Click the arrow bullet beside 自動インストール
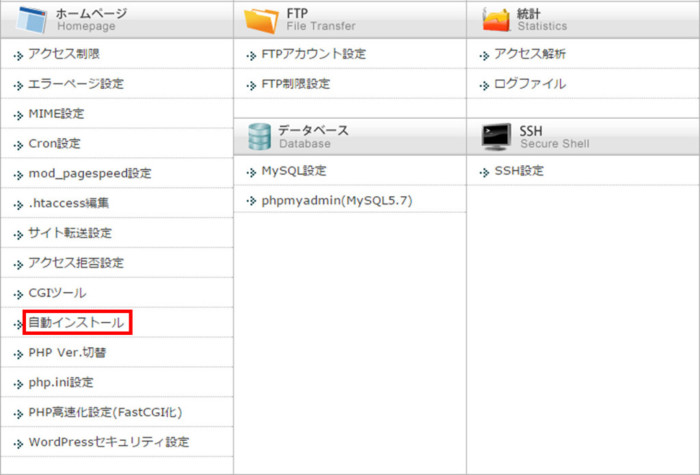Image resolution: width=700 pixels, height=475 pixels. coord(18,325)
